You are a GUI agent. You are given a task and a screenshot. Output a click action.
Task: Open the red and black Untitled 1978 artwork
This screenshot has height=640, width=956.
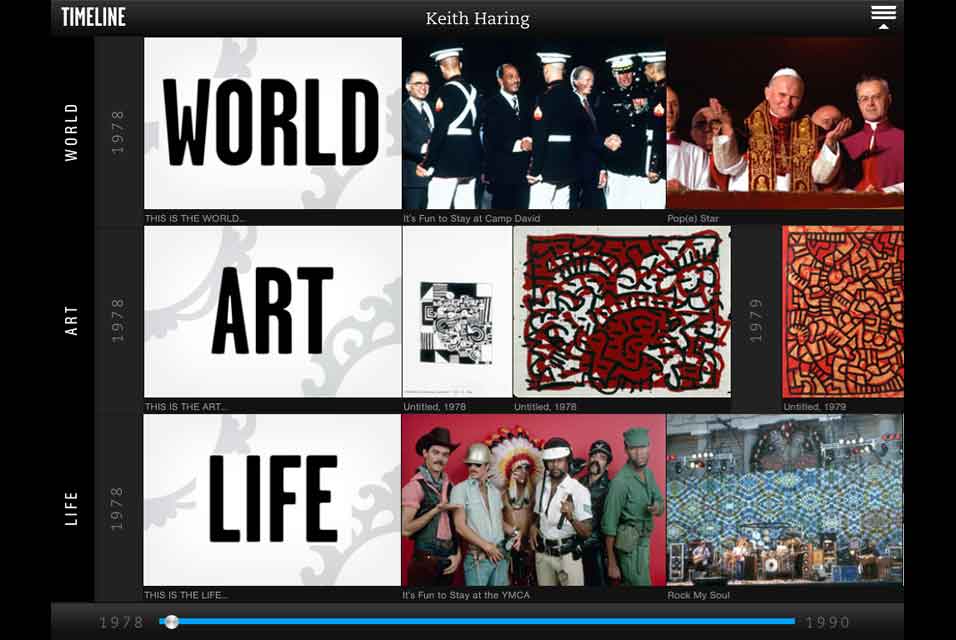622,311
